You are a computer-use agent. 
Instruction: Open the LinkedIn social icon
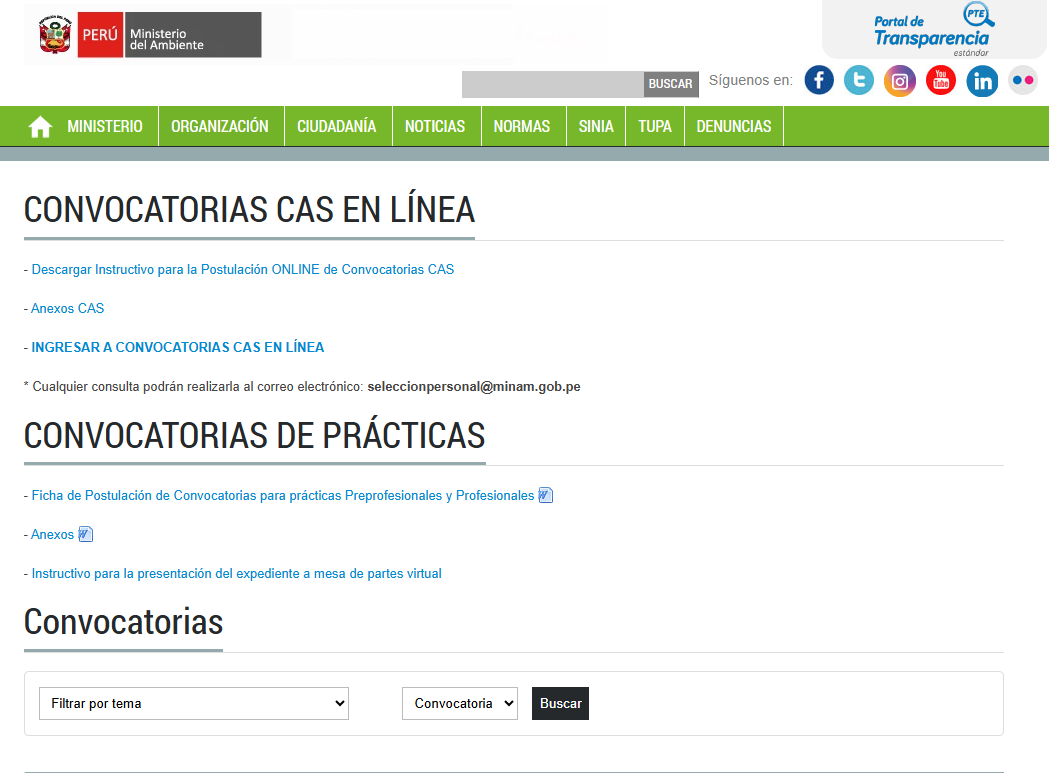point(982,81)
